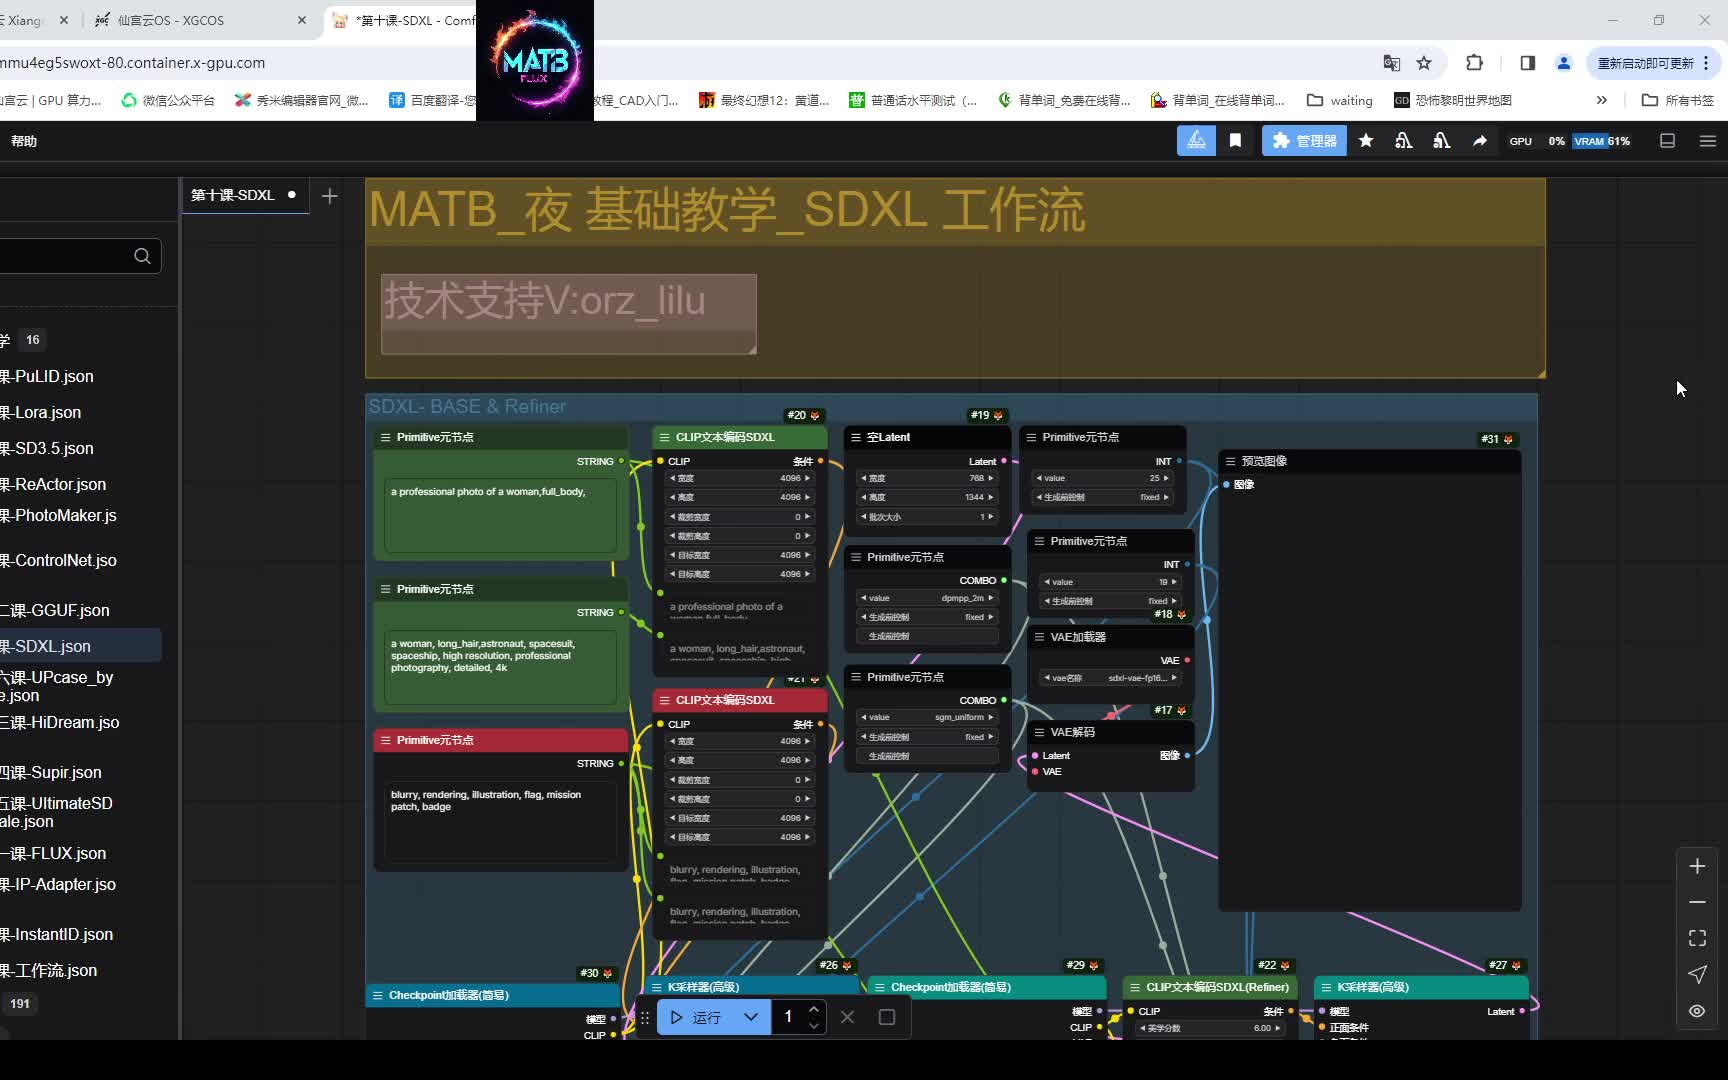Screen dimensions: 1728x1080
Task: Click the search icon in workflow sidebar
Action: click(142, 256)
